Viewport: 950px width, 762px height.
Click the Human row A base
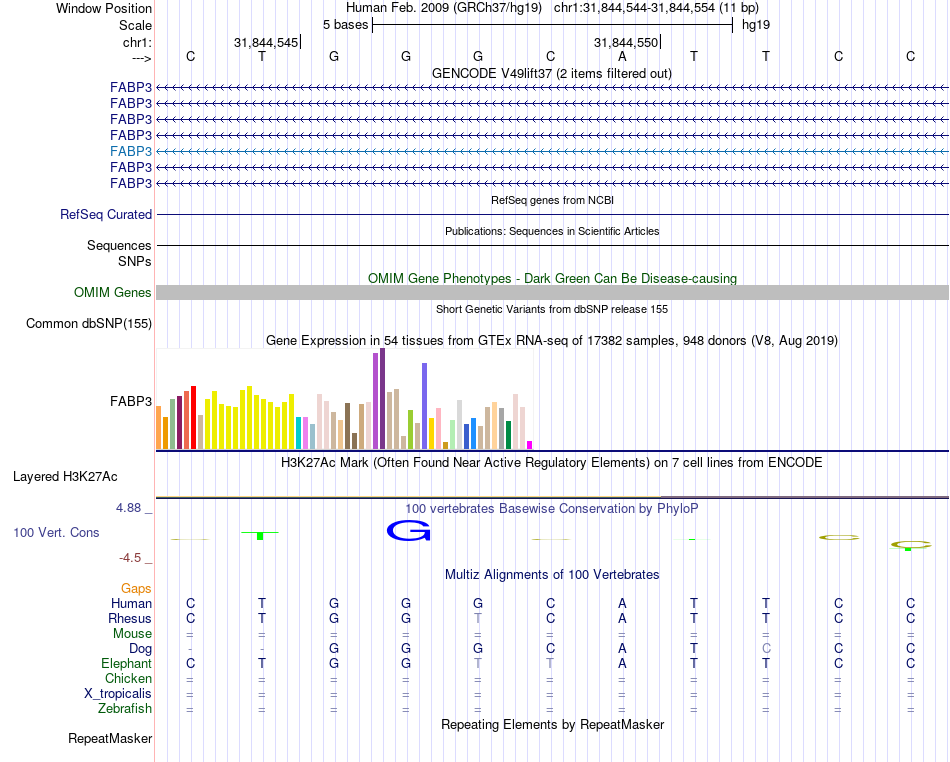coord(622,603)
